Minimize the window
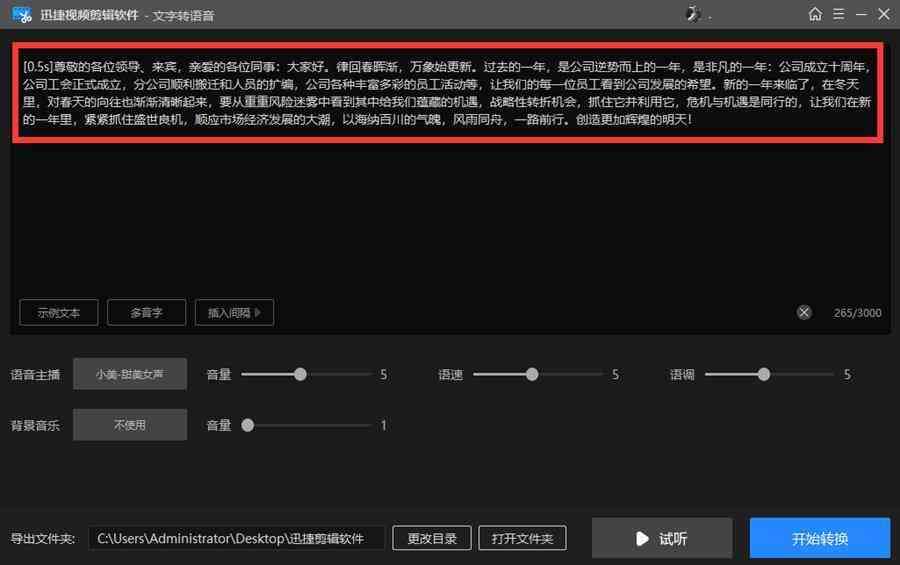This screenshot has height=565, width=900. point(861,14)
